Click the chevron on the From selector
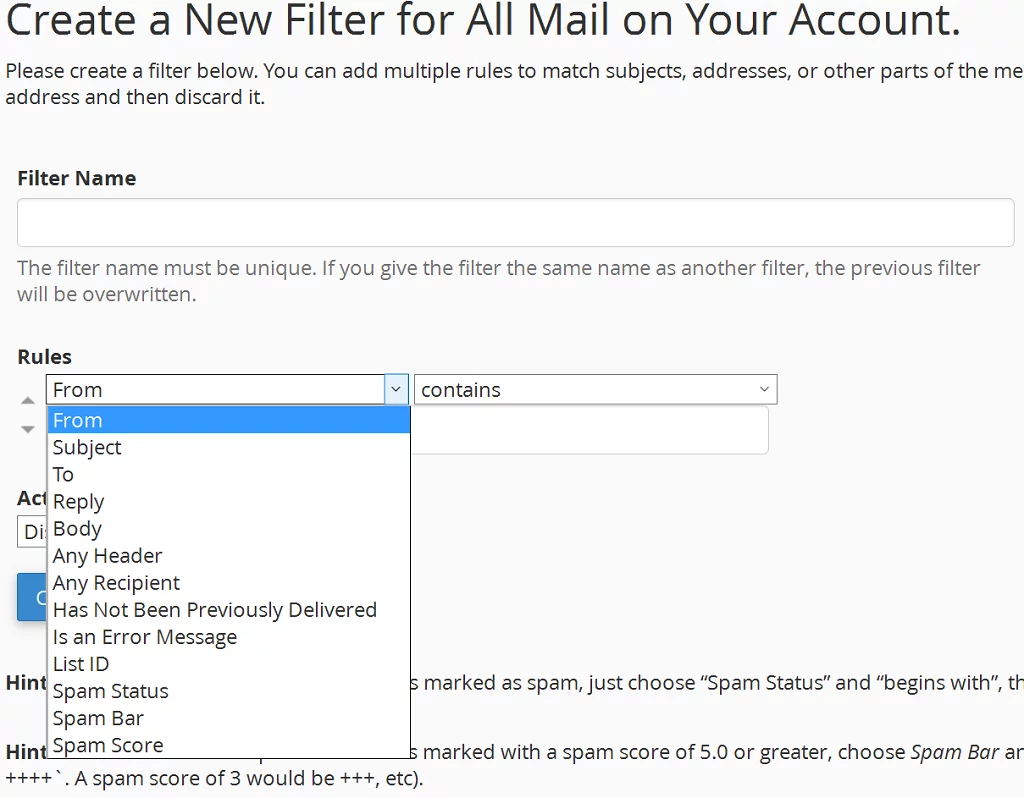 coord(396,389)
